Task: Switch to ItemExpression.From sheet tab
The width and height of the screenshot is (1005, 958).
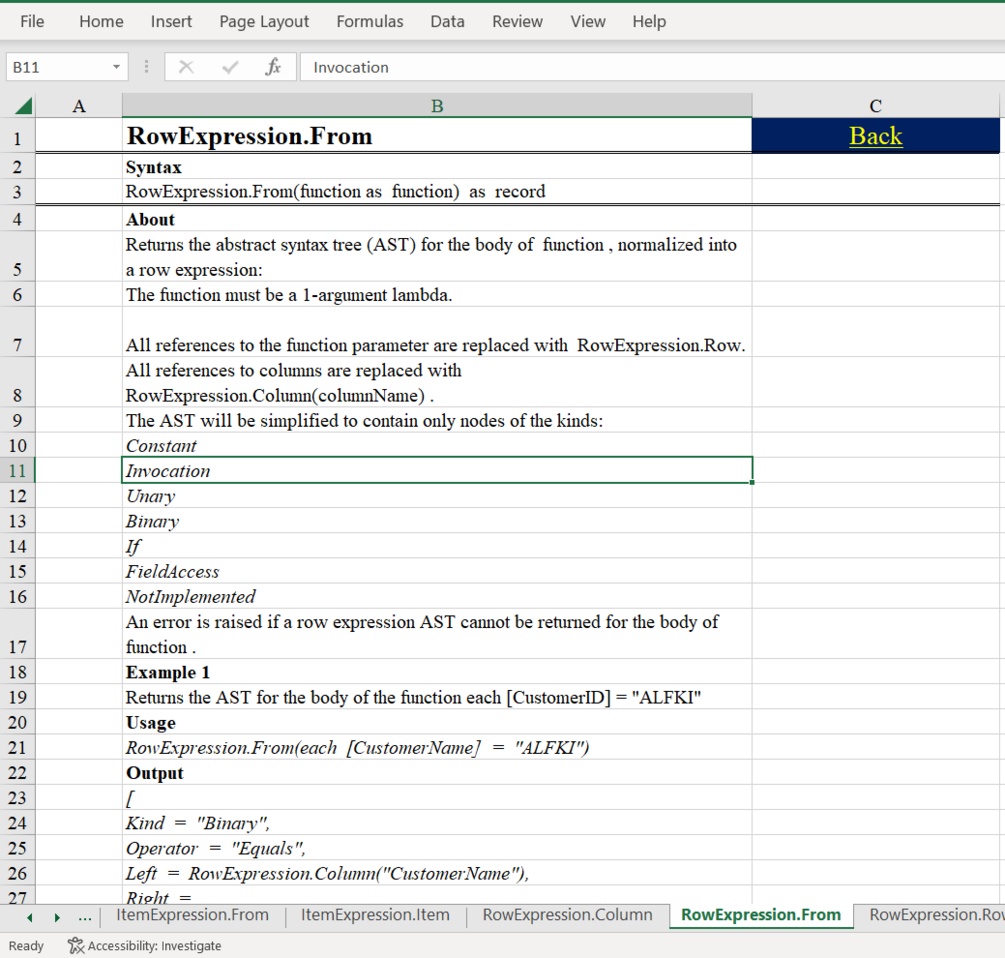Action: (x=192, y=914)
